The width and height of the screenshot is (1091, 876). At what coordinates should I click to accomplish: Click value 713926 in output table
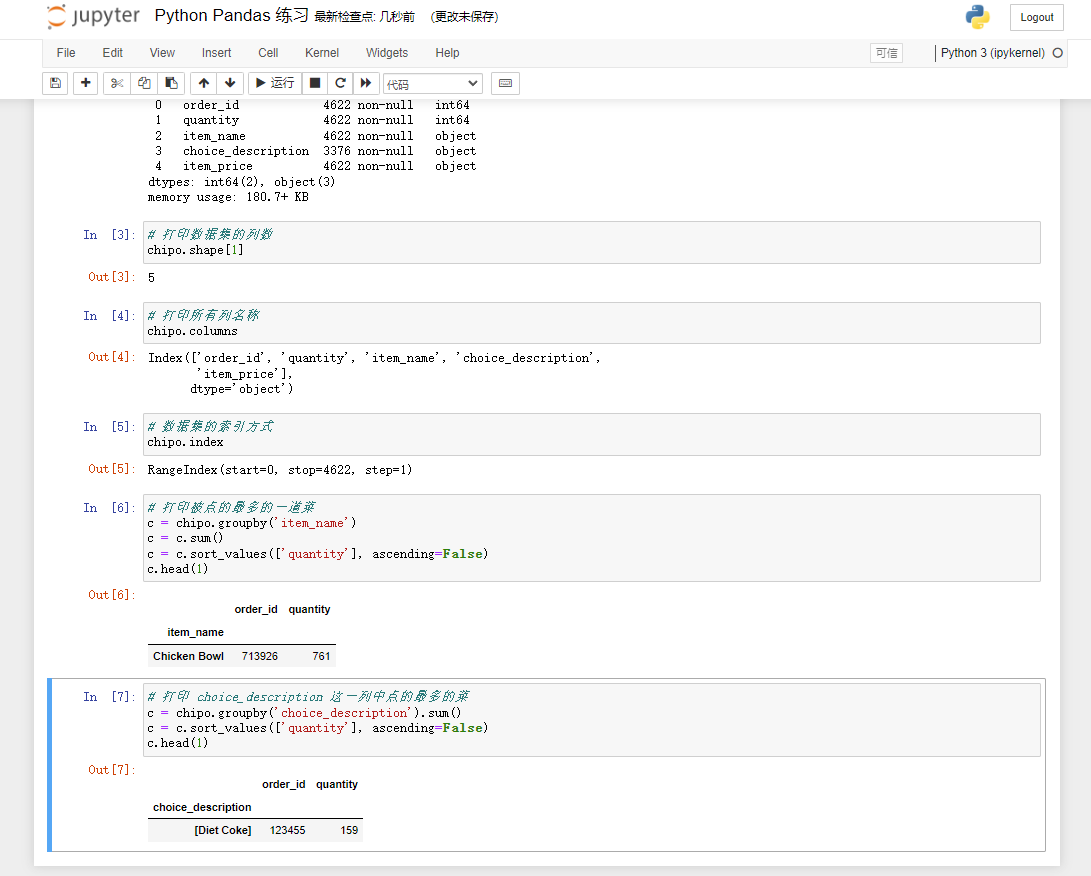point(260,656)
